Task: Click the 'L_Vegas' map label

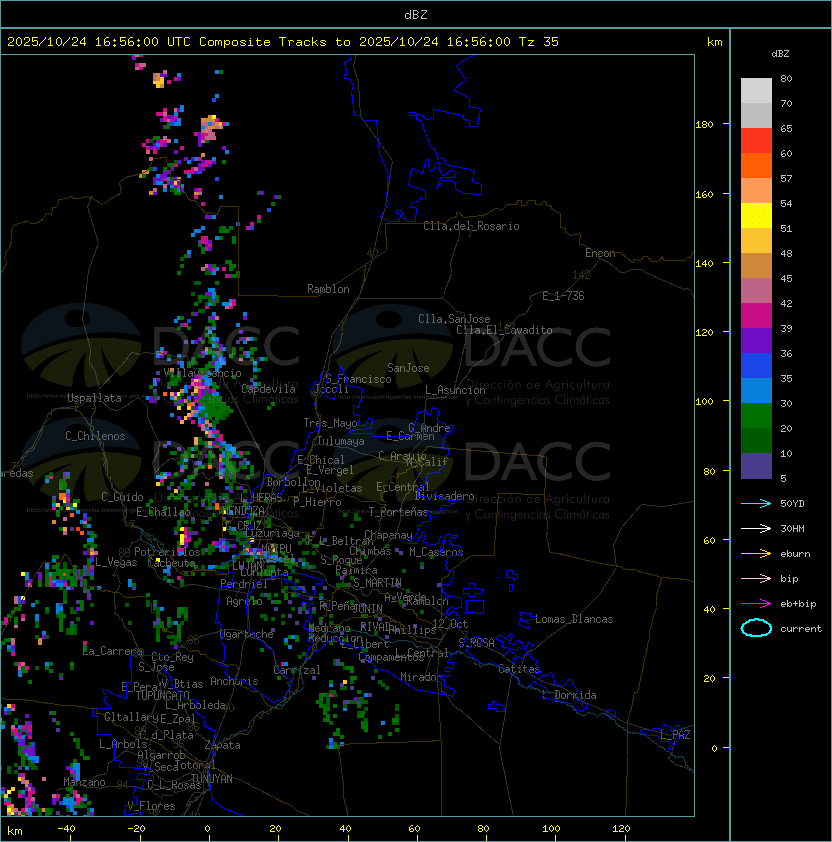Action: [116, 562]
